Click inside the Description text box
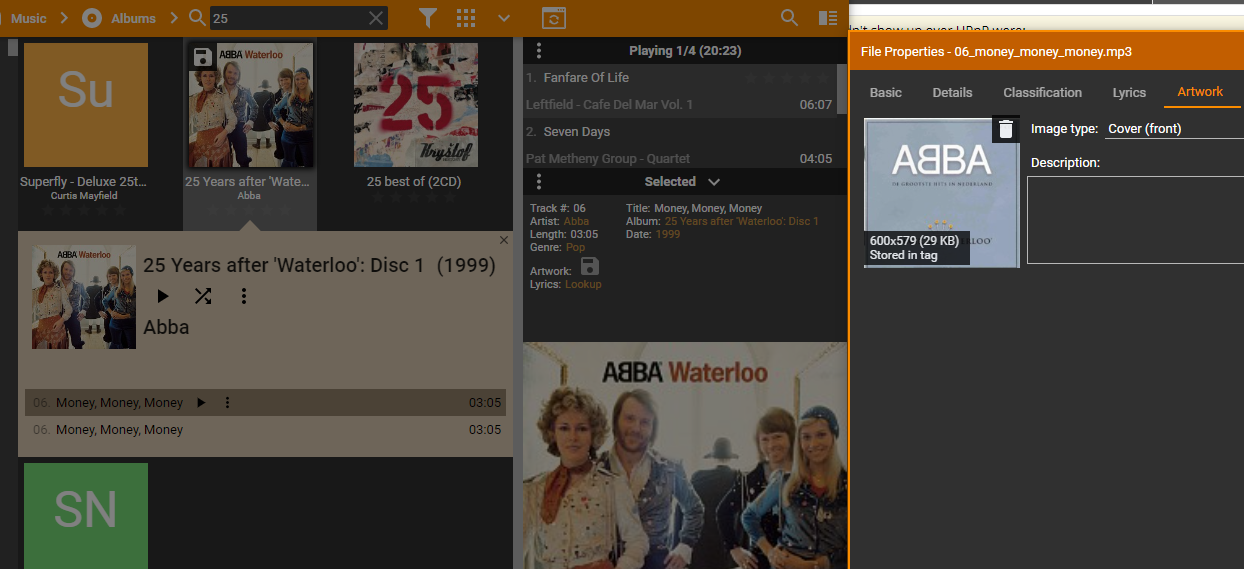The height and width of the screenshot is (569, 1244). click(x=1135, y=220)
